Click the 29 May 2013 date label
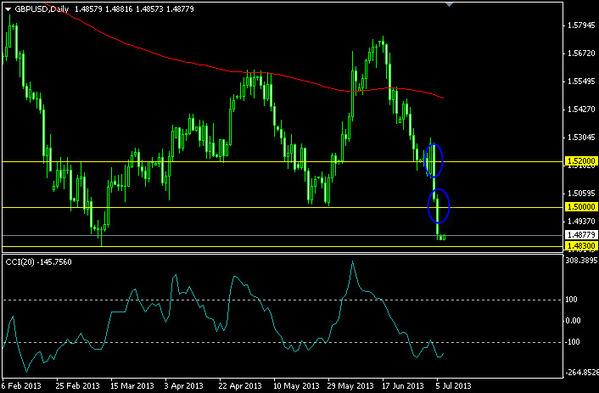This screenshot has height=393, width=599. [351, 386]
